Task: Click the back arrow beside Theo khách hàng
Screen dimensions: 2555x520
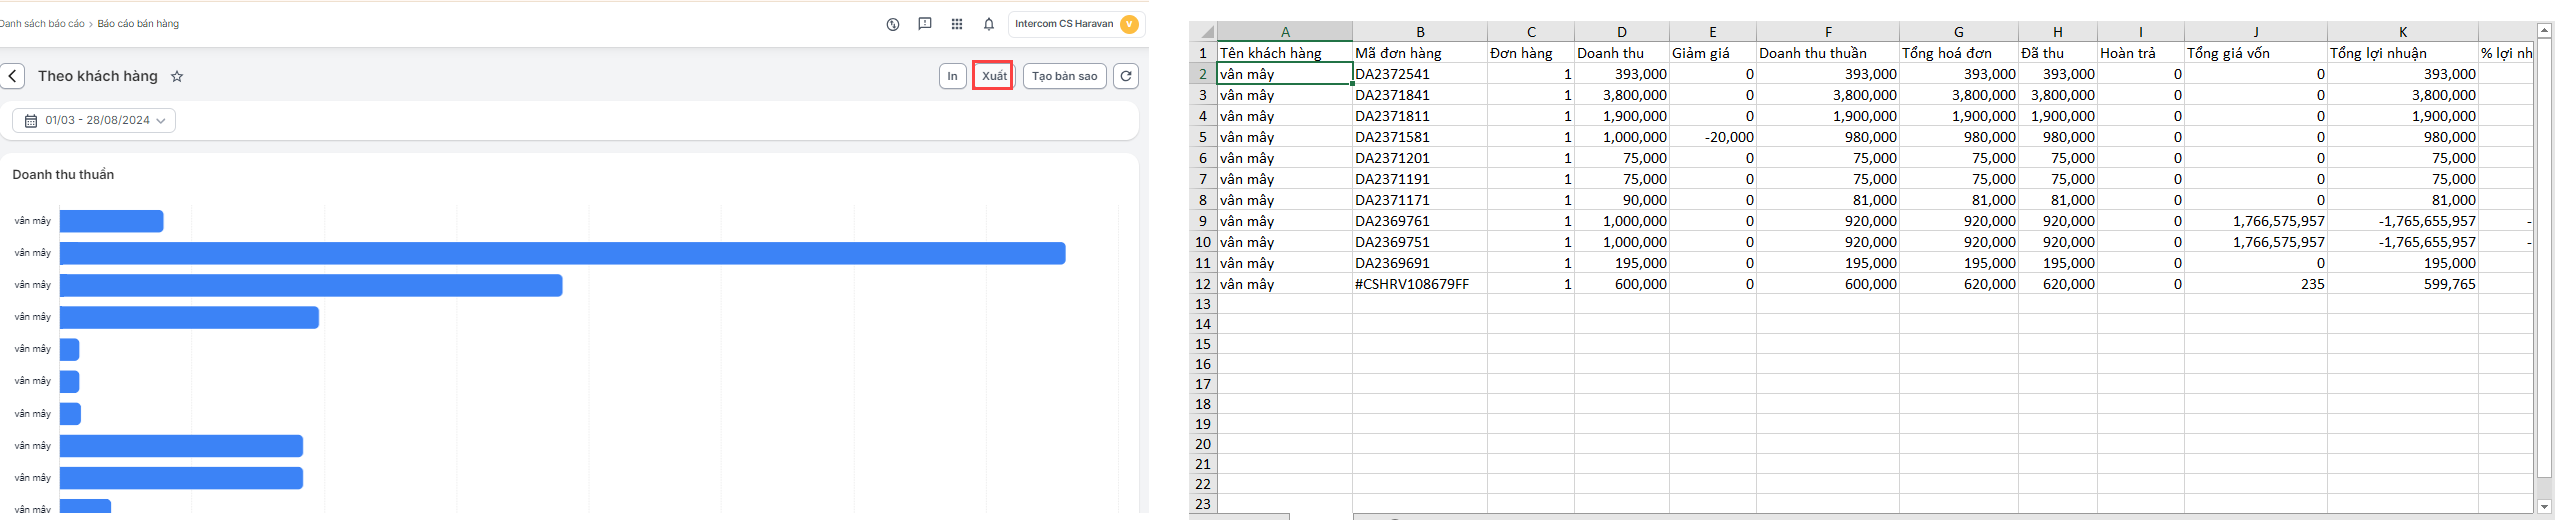Action: point(13,76)
